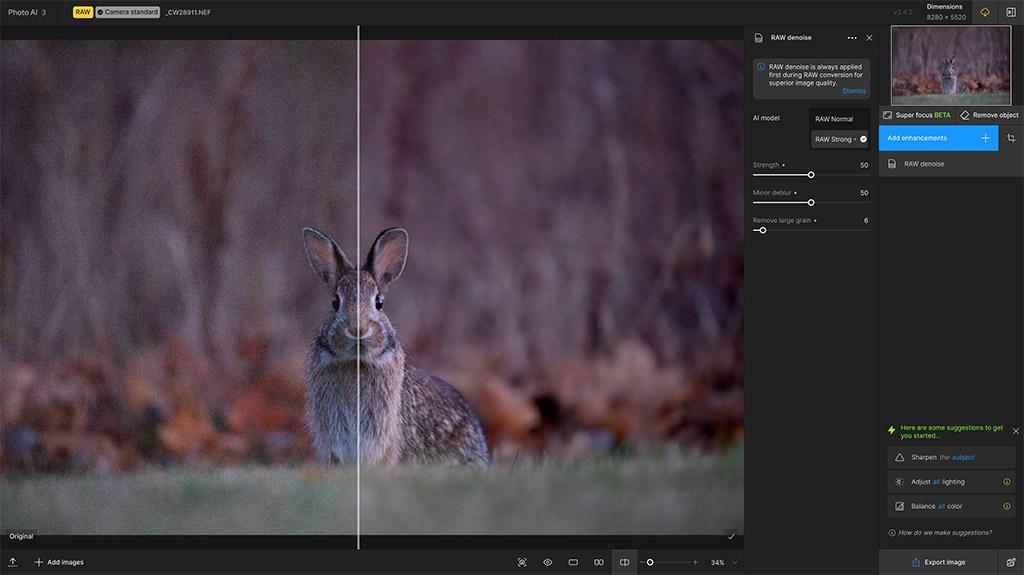
Task: Select RAW denoise in enhancements list
Action: (951, 164)
